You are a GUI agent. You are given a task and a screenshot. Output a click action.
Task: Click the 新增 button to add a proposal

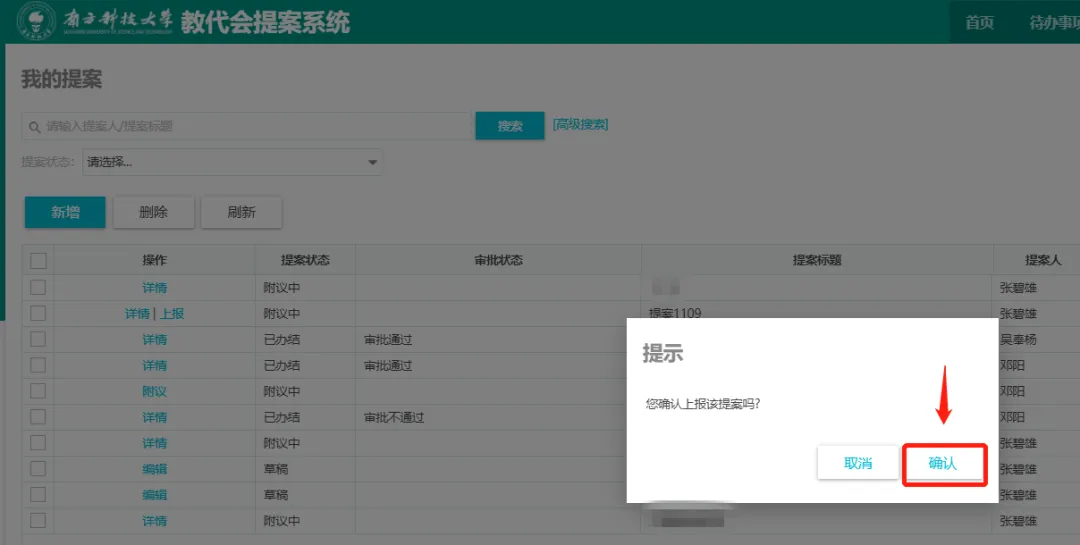65,212
